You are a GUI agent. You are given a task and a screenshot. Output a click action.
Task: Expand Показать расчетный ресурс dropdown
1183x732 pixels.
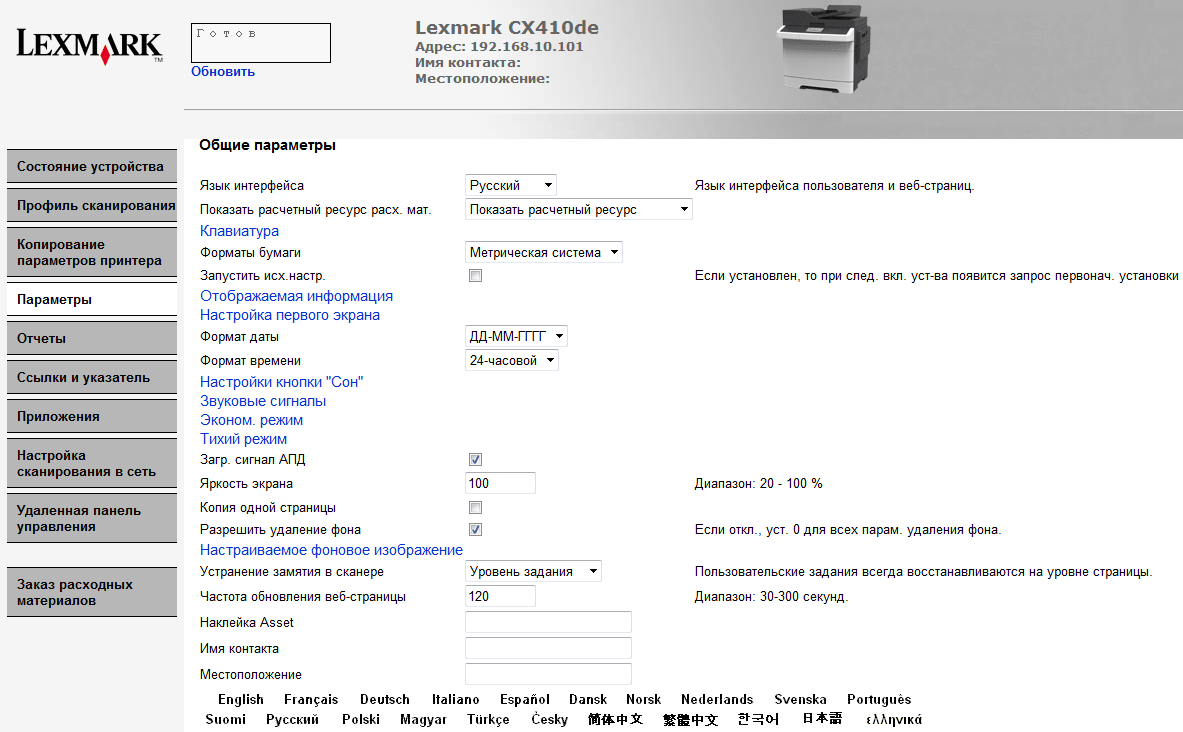(579, 209)
